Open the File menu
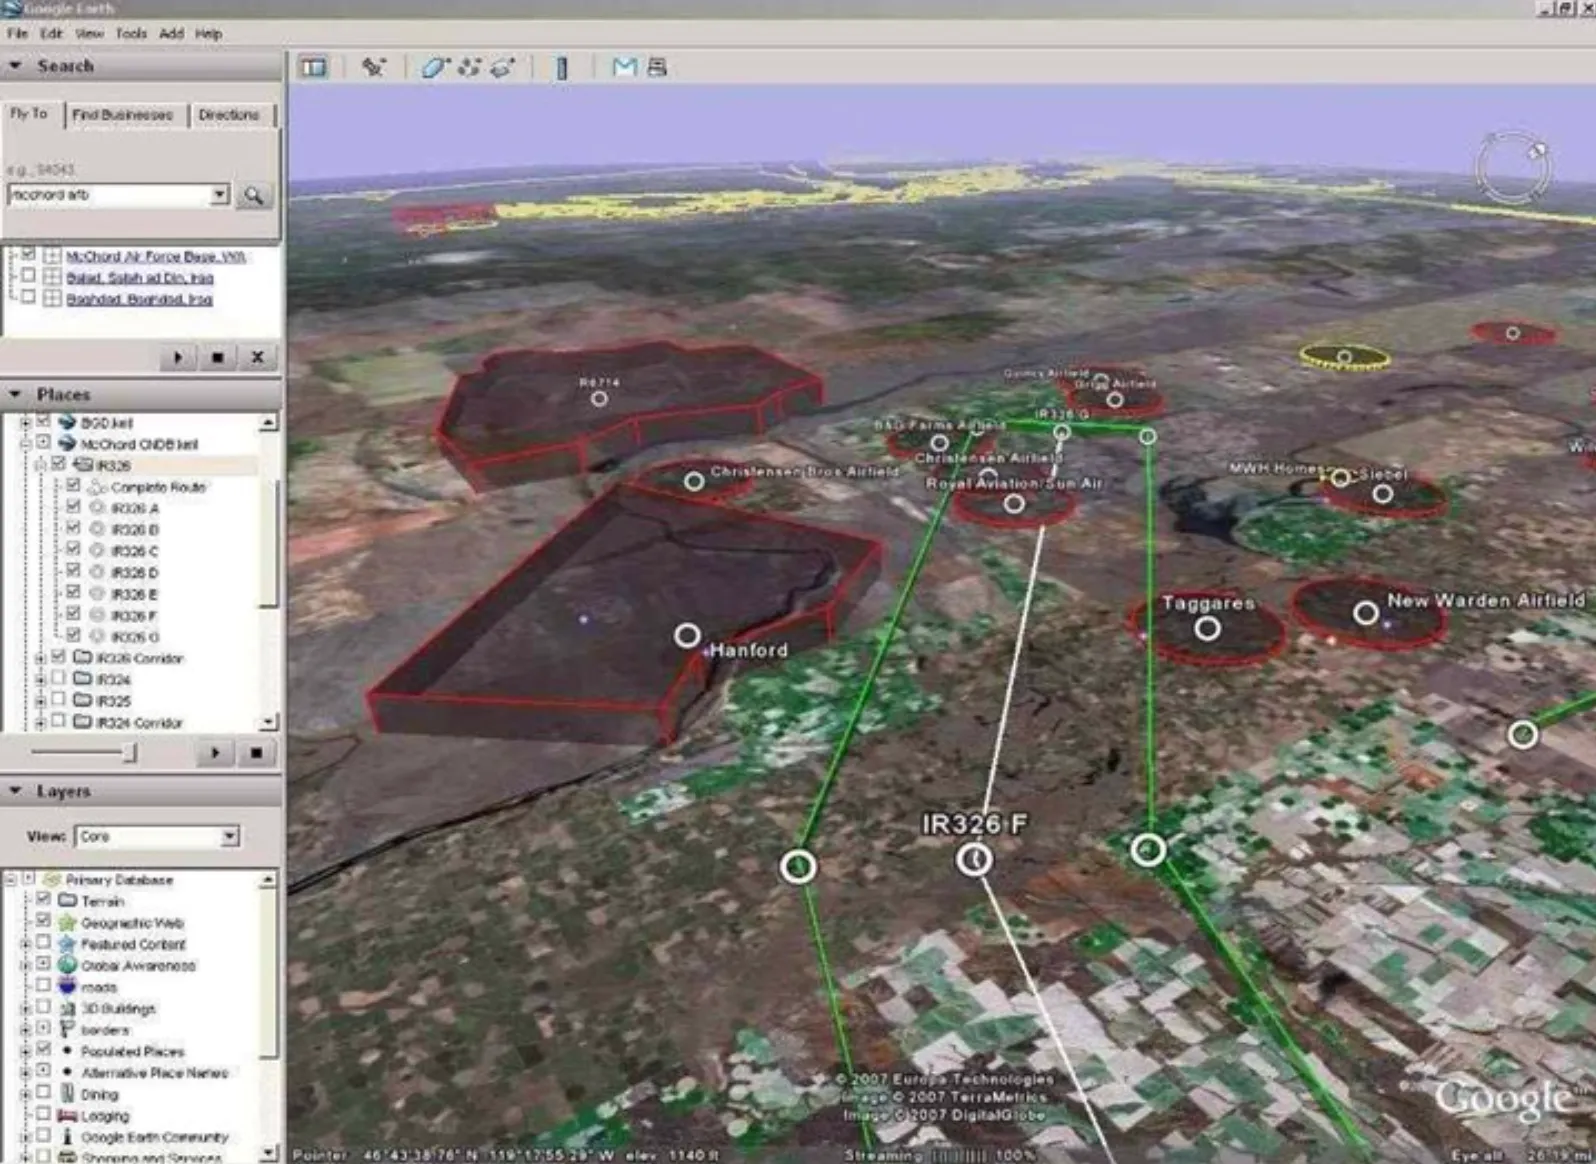Image resolution: width=1596 pixels, height=1164 pixels. coord(17,33)
